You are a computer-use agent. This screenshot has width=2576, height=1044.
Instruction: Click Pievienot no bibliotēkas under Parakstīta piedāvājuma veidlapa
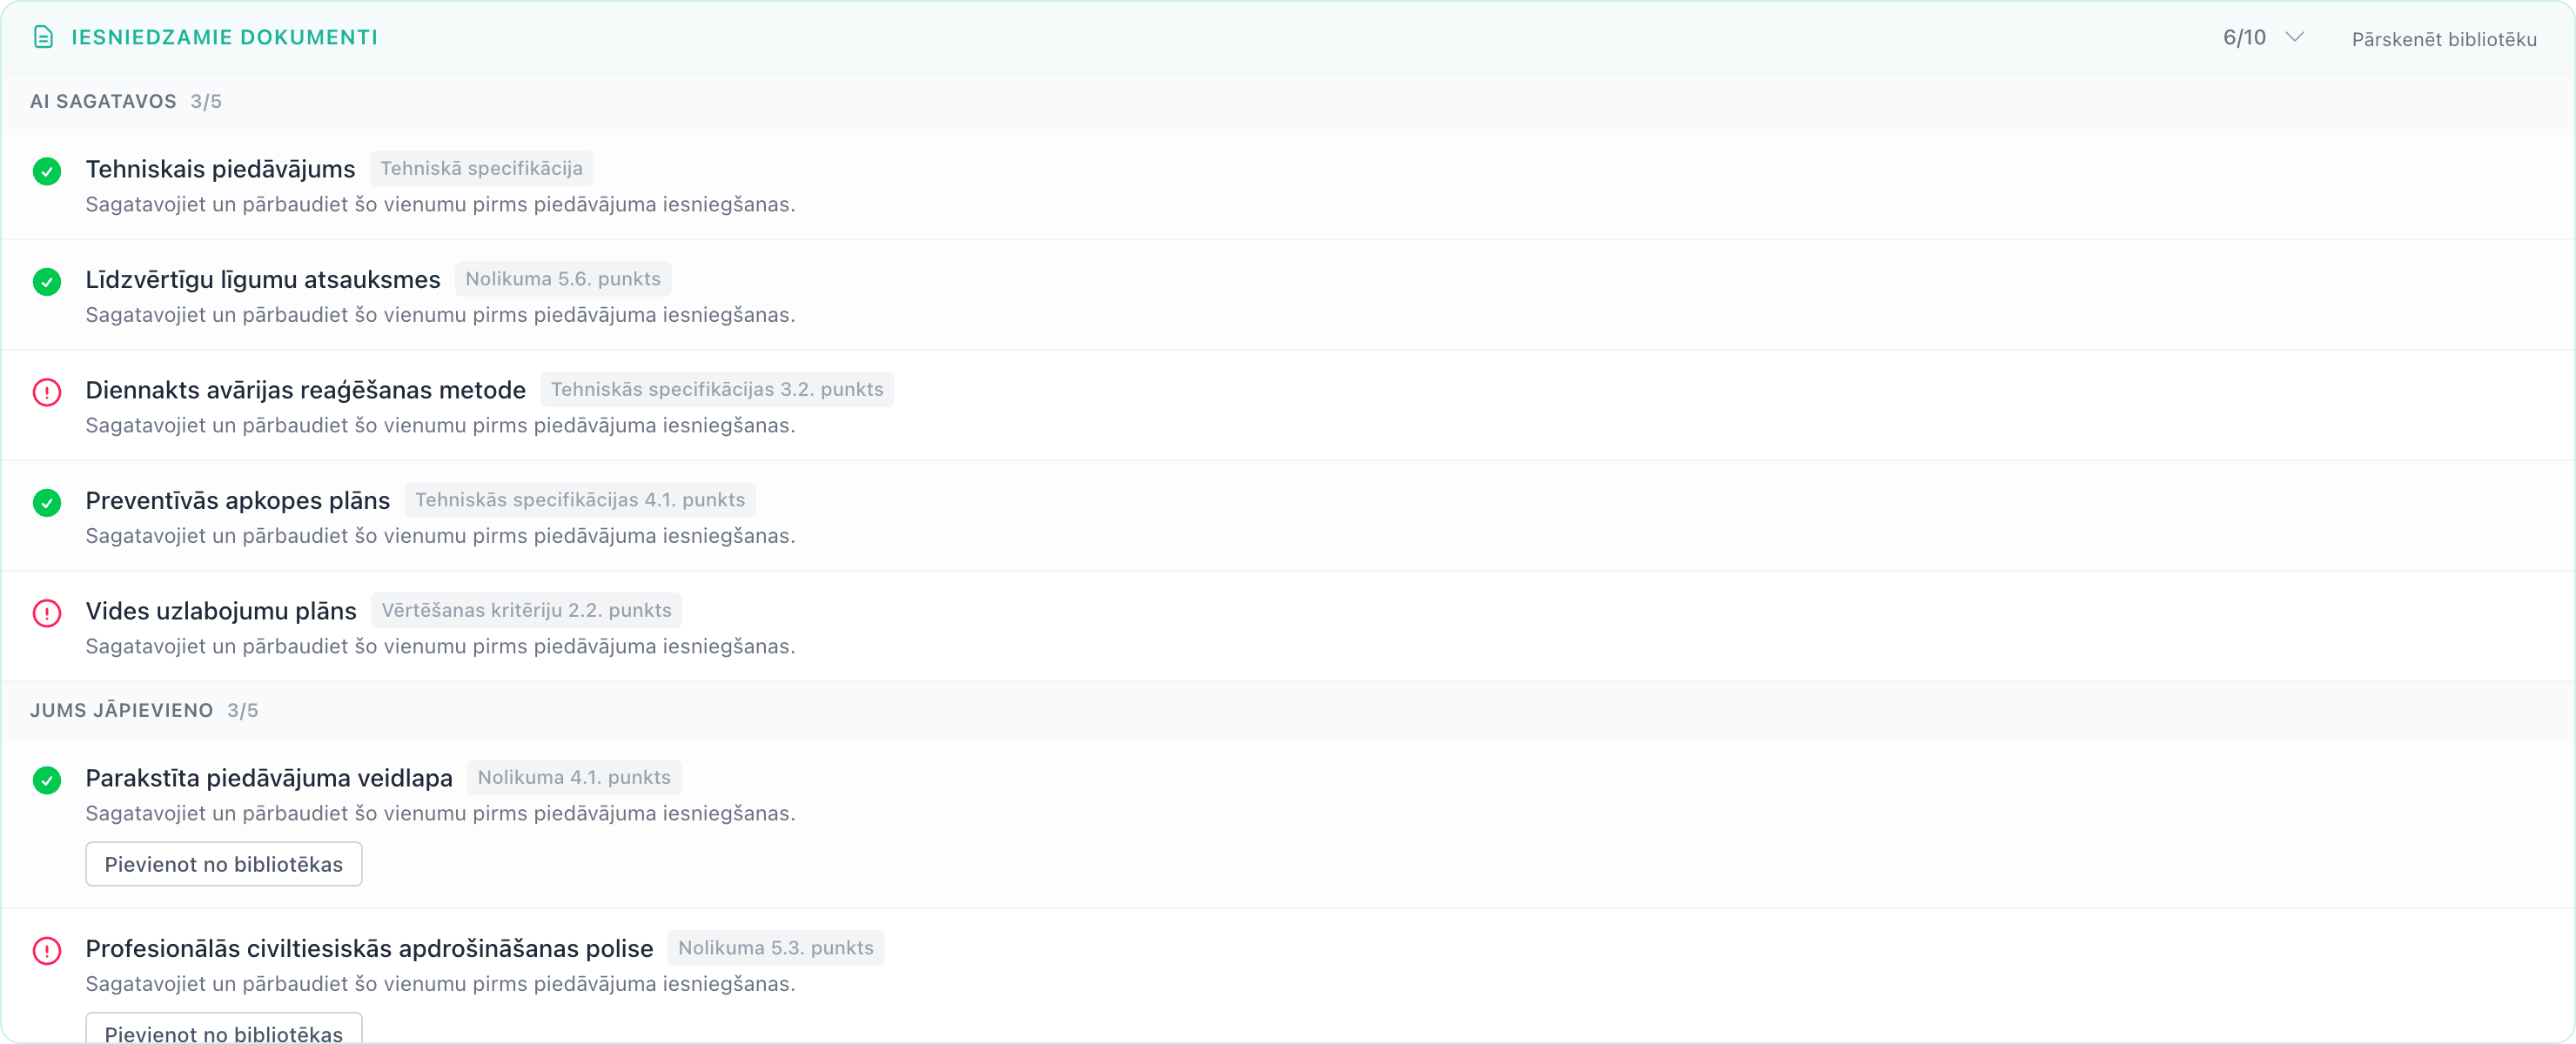pyautogui.click(x=224, y=864)
